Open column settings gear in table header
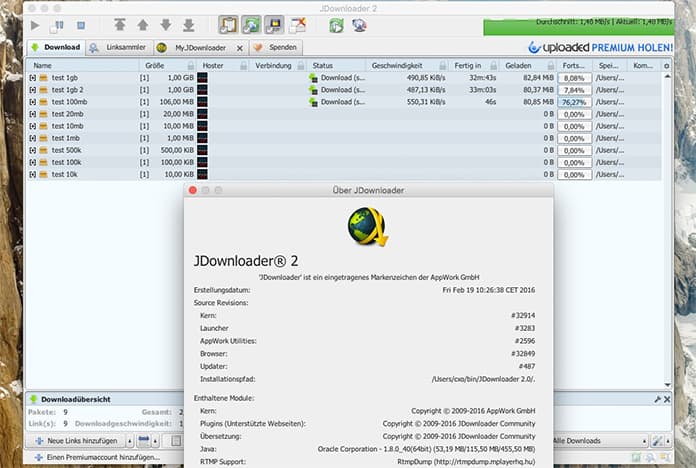This screenshot has height=468, width=696. [x=666, y=66]
